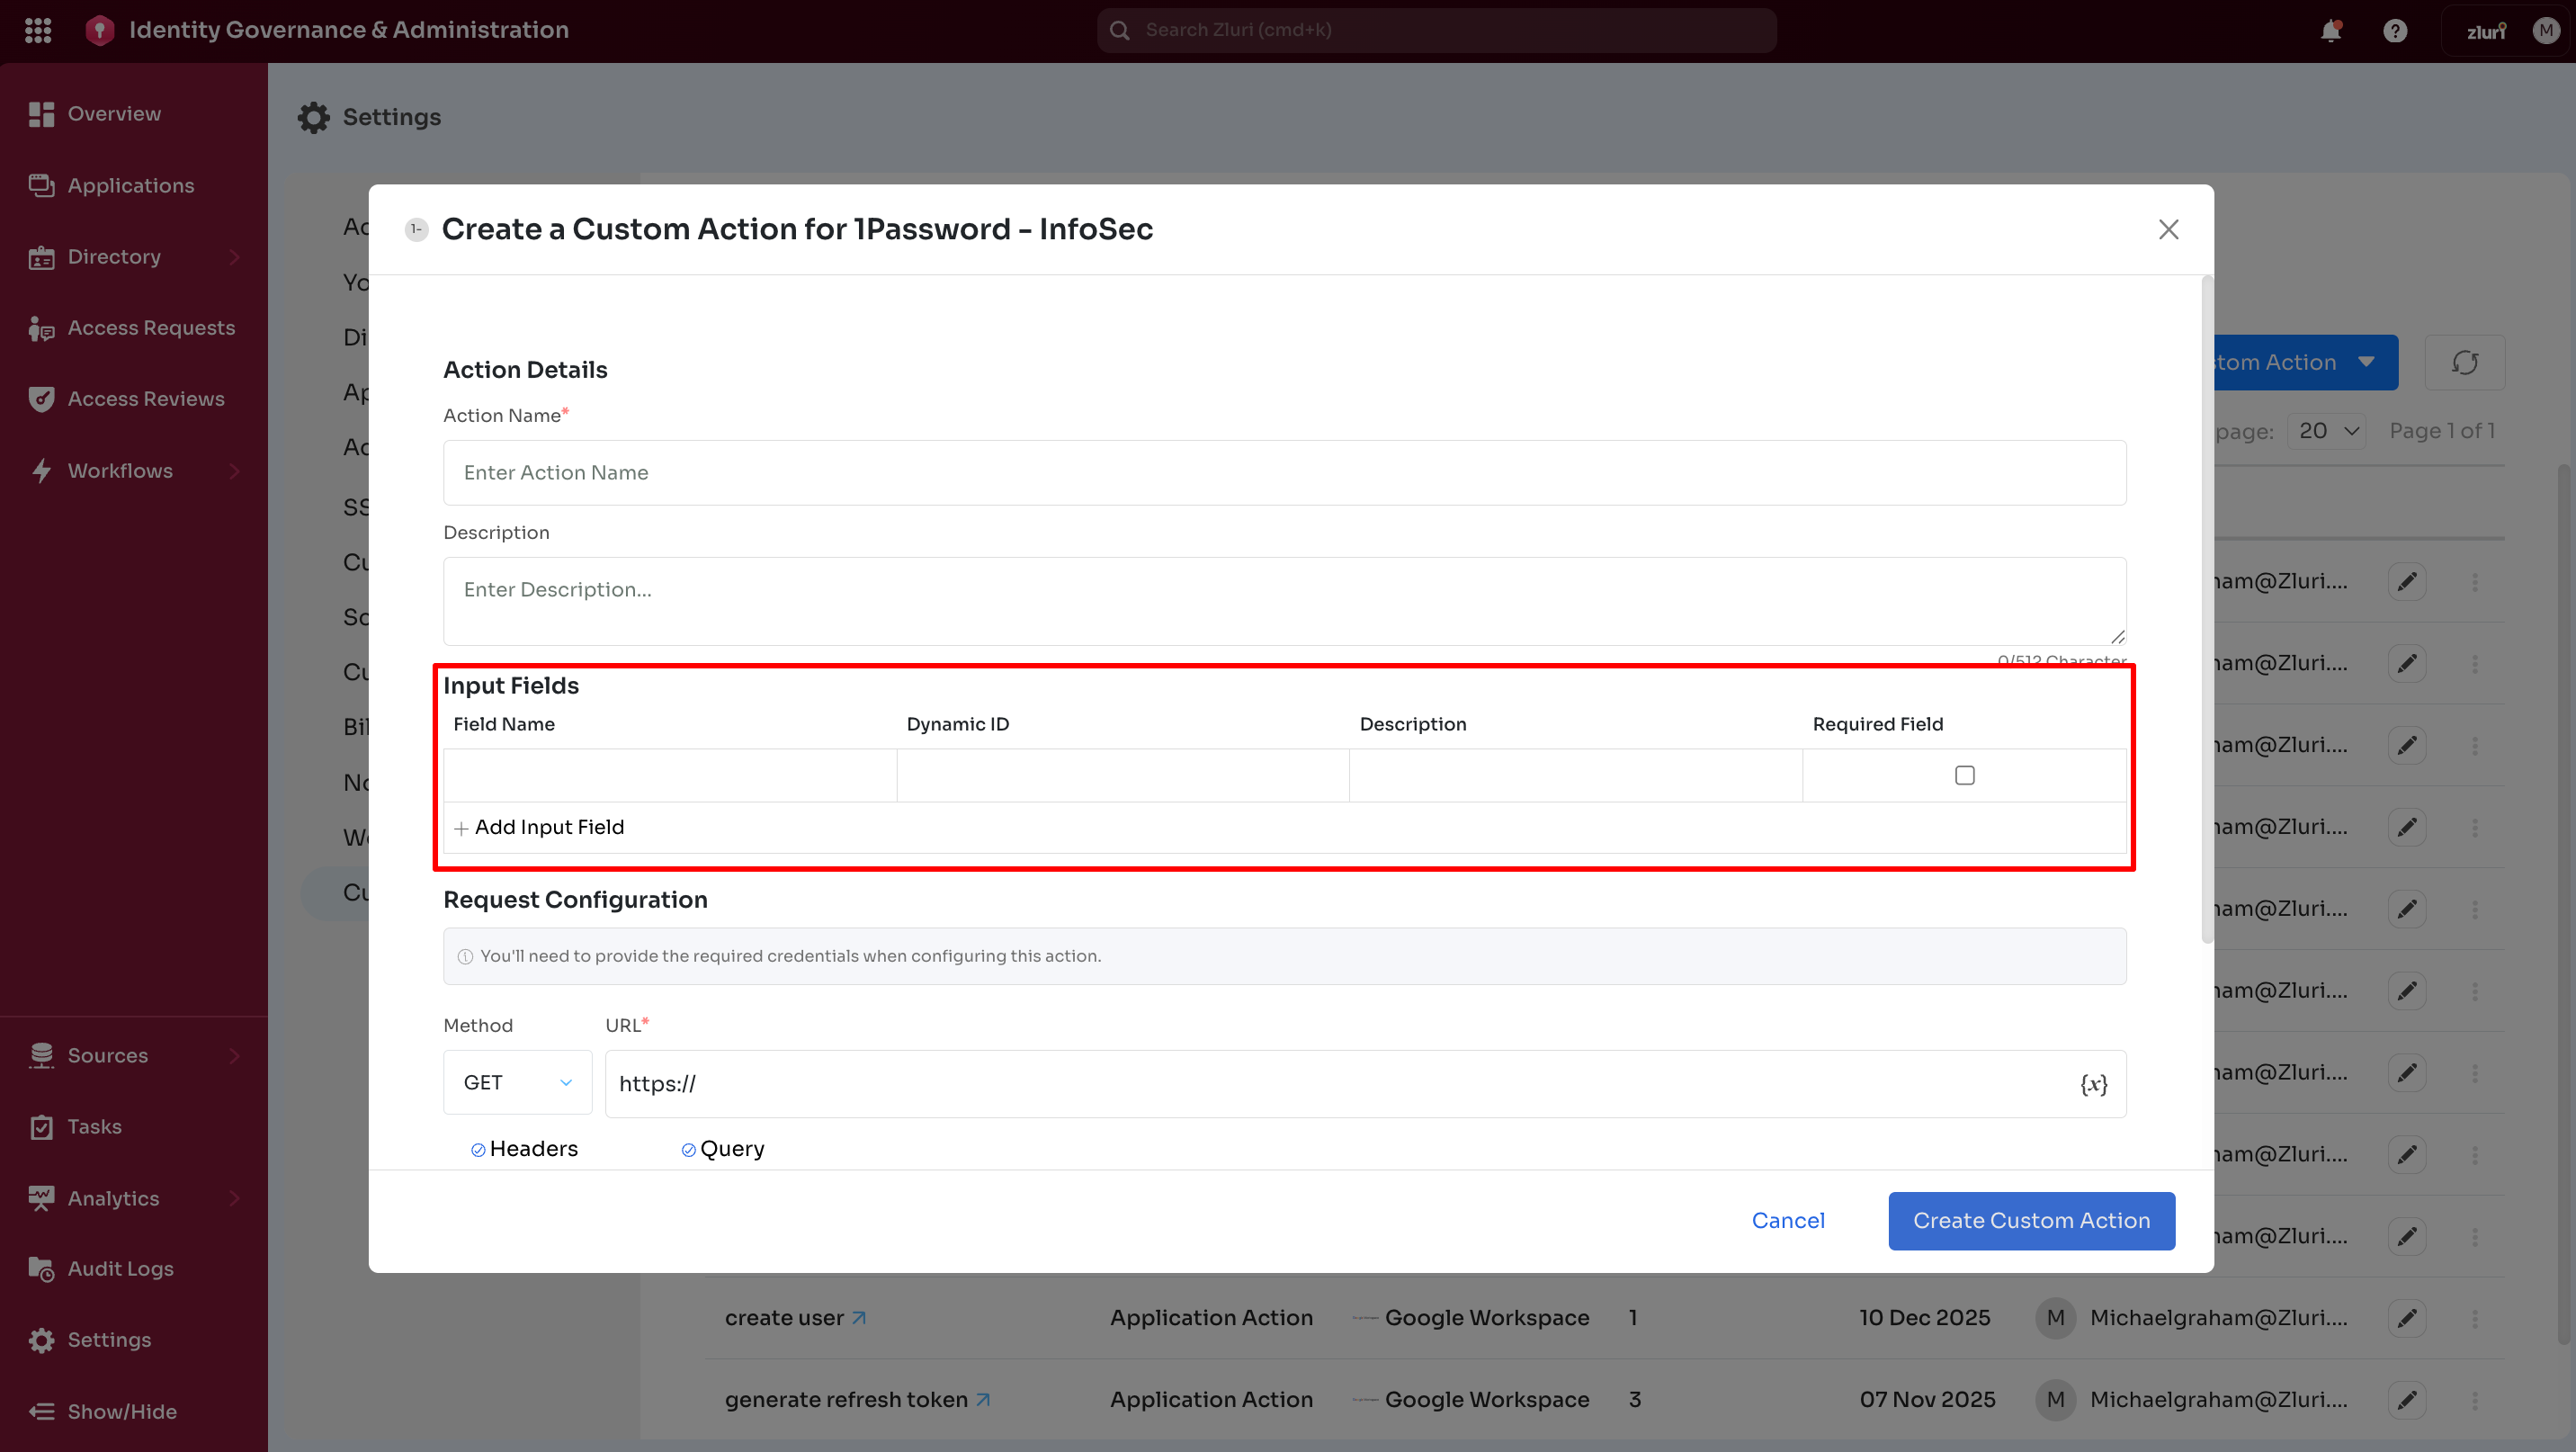The image size is (2576, 1452).
Task: Open the three-dot menu for generate refresh token row
Action: [x=2475, y=1400]
